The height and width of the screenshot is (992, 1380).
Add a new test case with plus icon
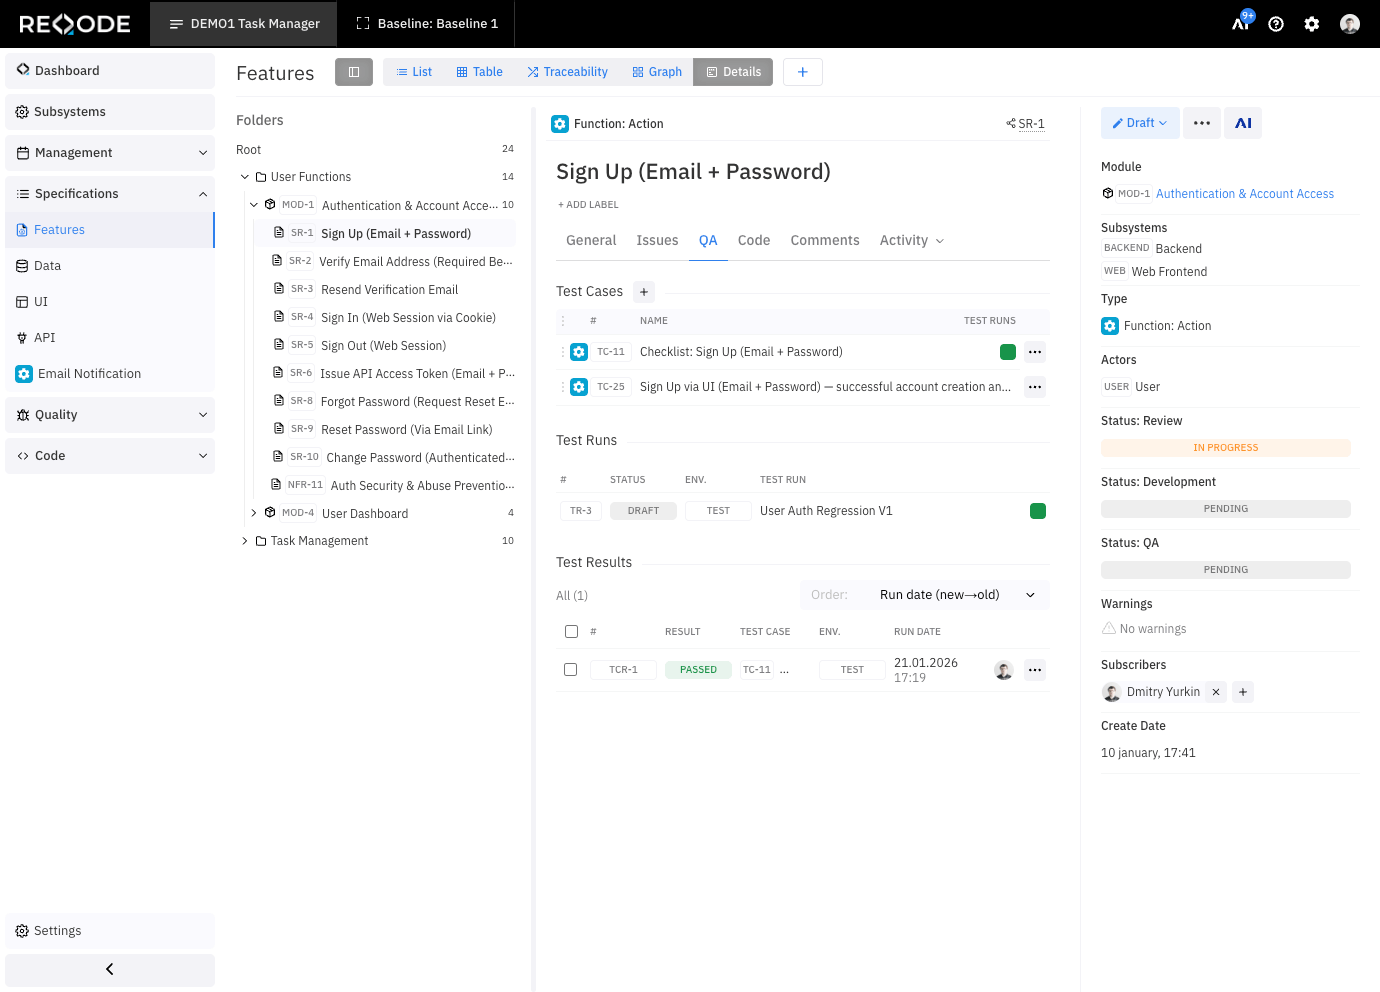pos(644,292)
